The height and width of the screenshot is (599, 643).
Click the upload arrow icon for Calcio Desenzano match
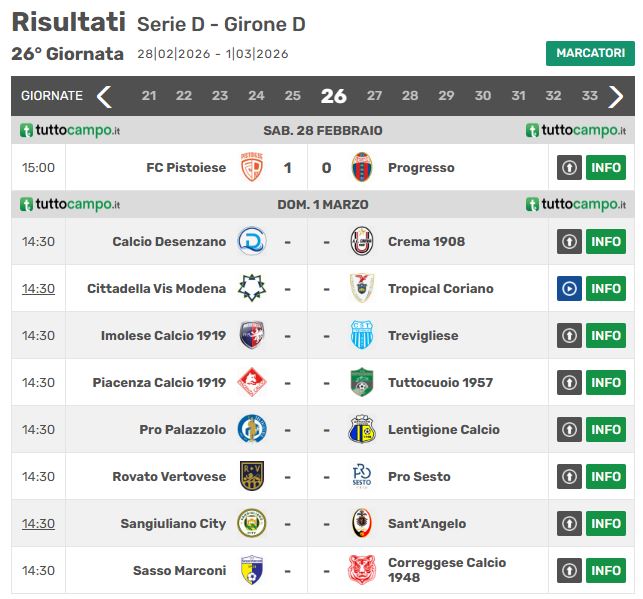point(569,241)
